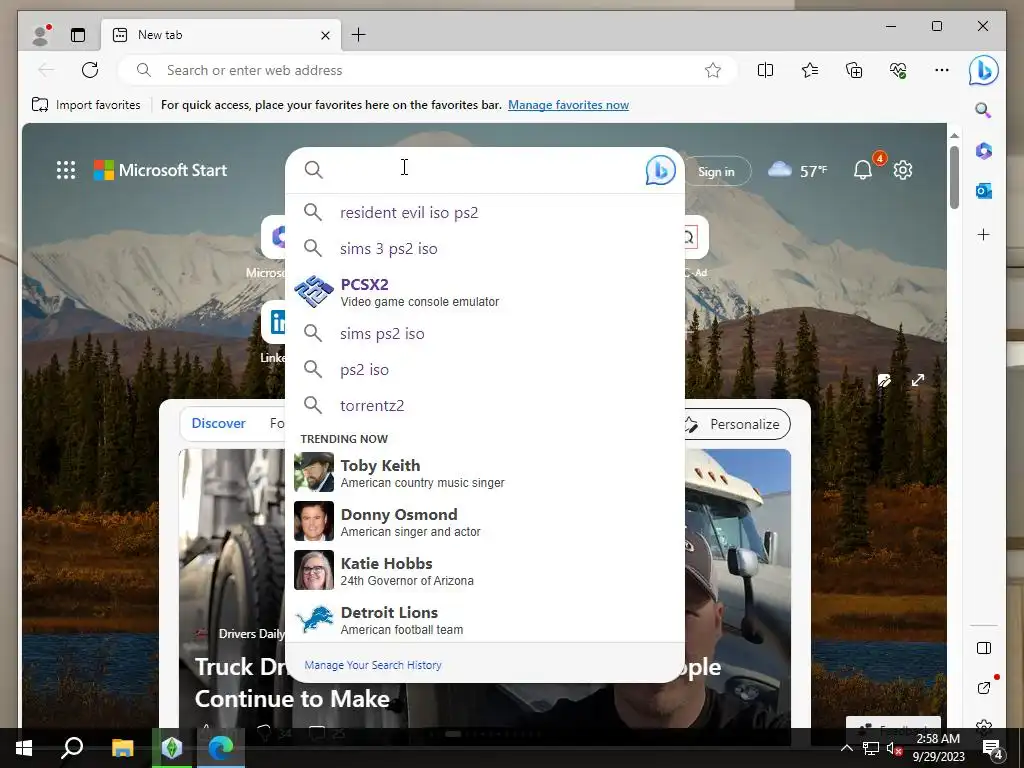The width and height of the screenshot is (1024, 768).
Task: Choose suggestion resident evil iso ps2
Action: click(485, 212)
